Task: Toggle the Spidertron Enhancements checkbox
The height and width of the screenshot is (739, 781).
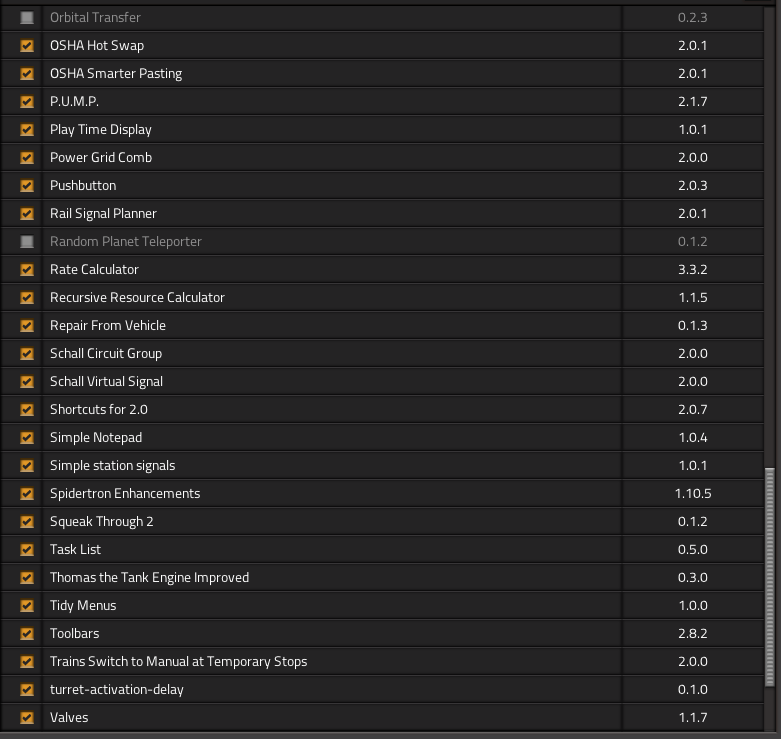Action: click(x=27, y=493)
